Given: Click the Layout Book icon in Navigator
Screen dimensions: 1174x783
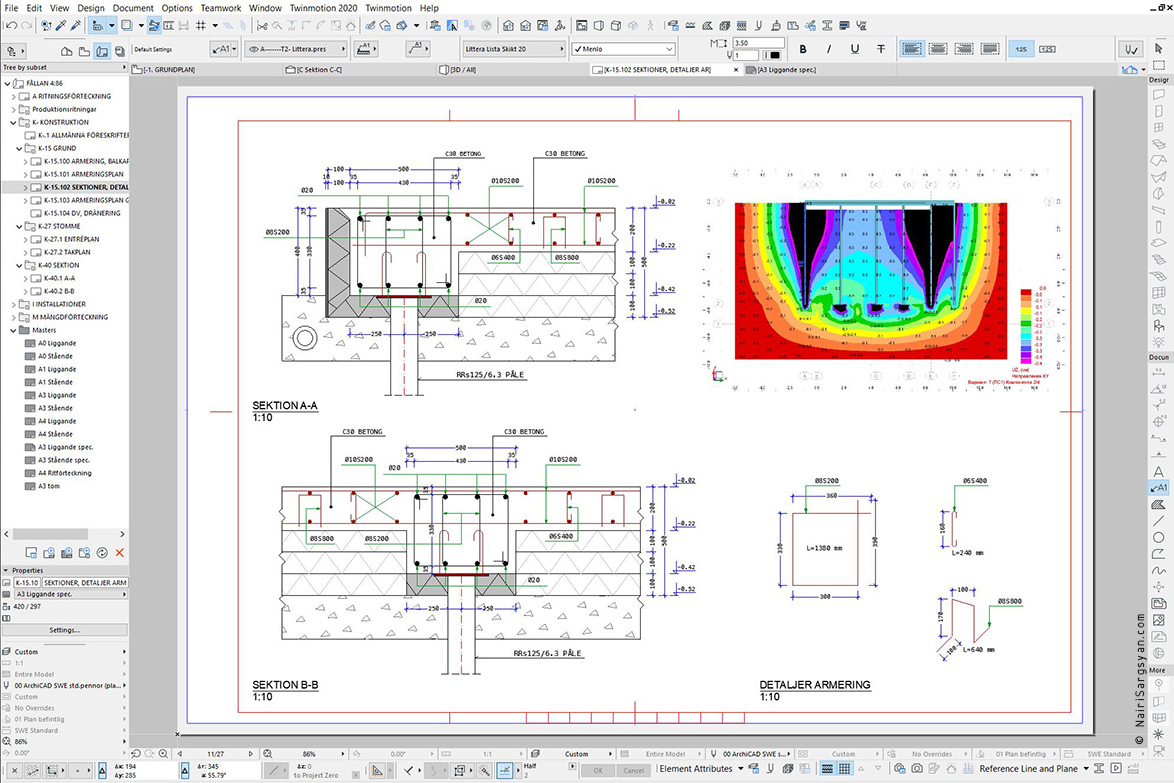Looking at the screenshot, I should tap(102, 51).
